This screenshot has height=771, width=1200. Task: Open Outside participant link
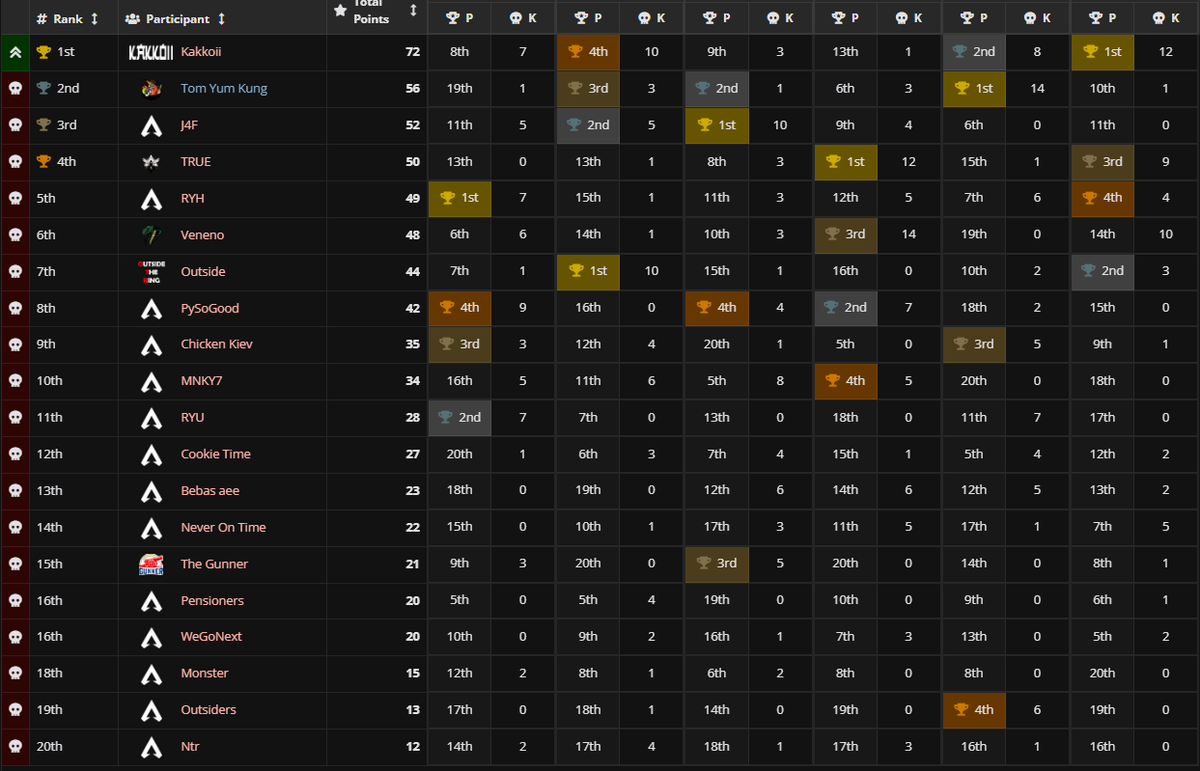(203, 271)
